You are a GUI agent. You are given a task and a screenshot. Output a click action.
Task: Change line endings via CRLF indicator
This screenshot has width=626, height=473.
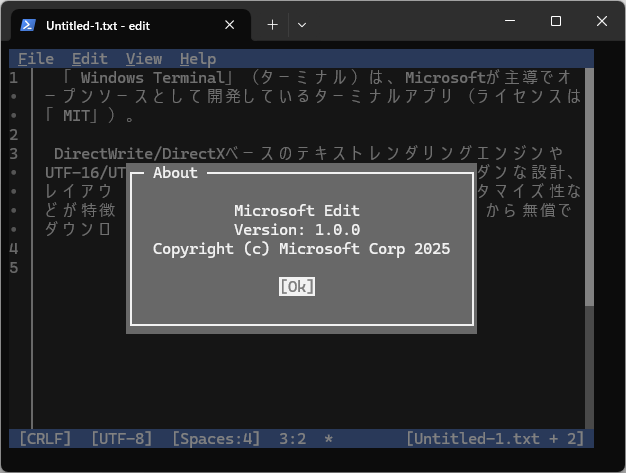pos(45,438)
